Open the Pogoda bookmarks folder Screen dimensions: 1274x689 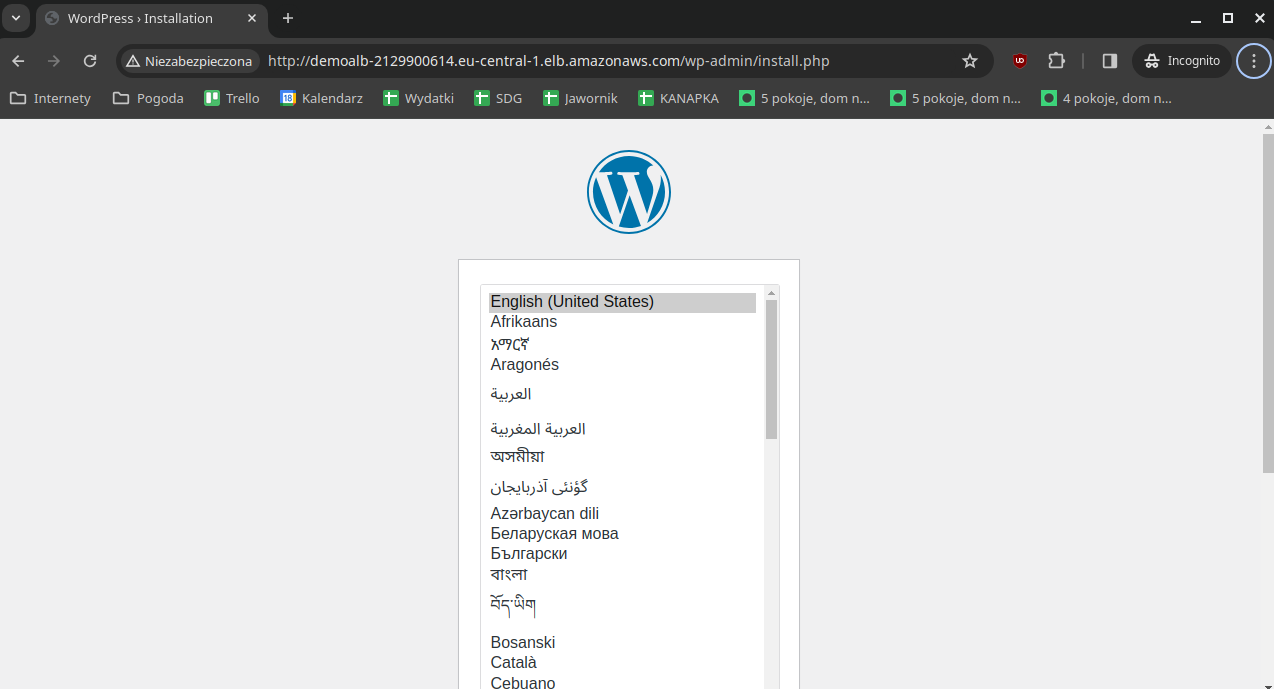[148, 98]
